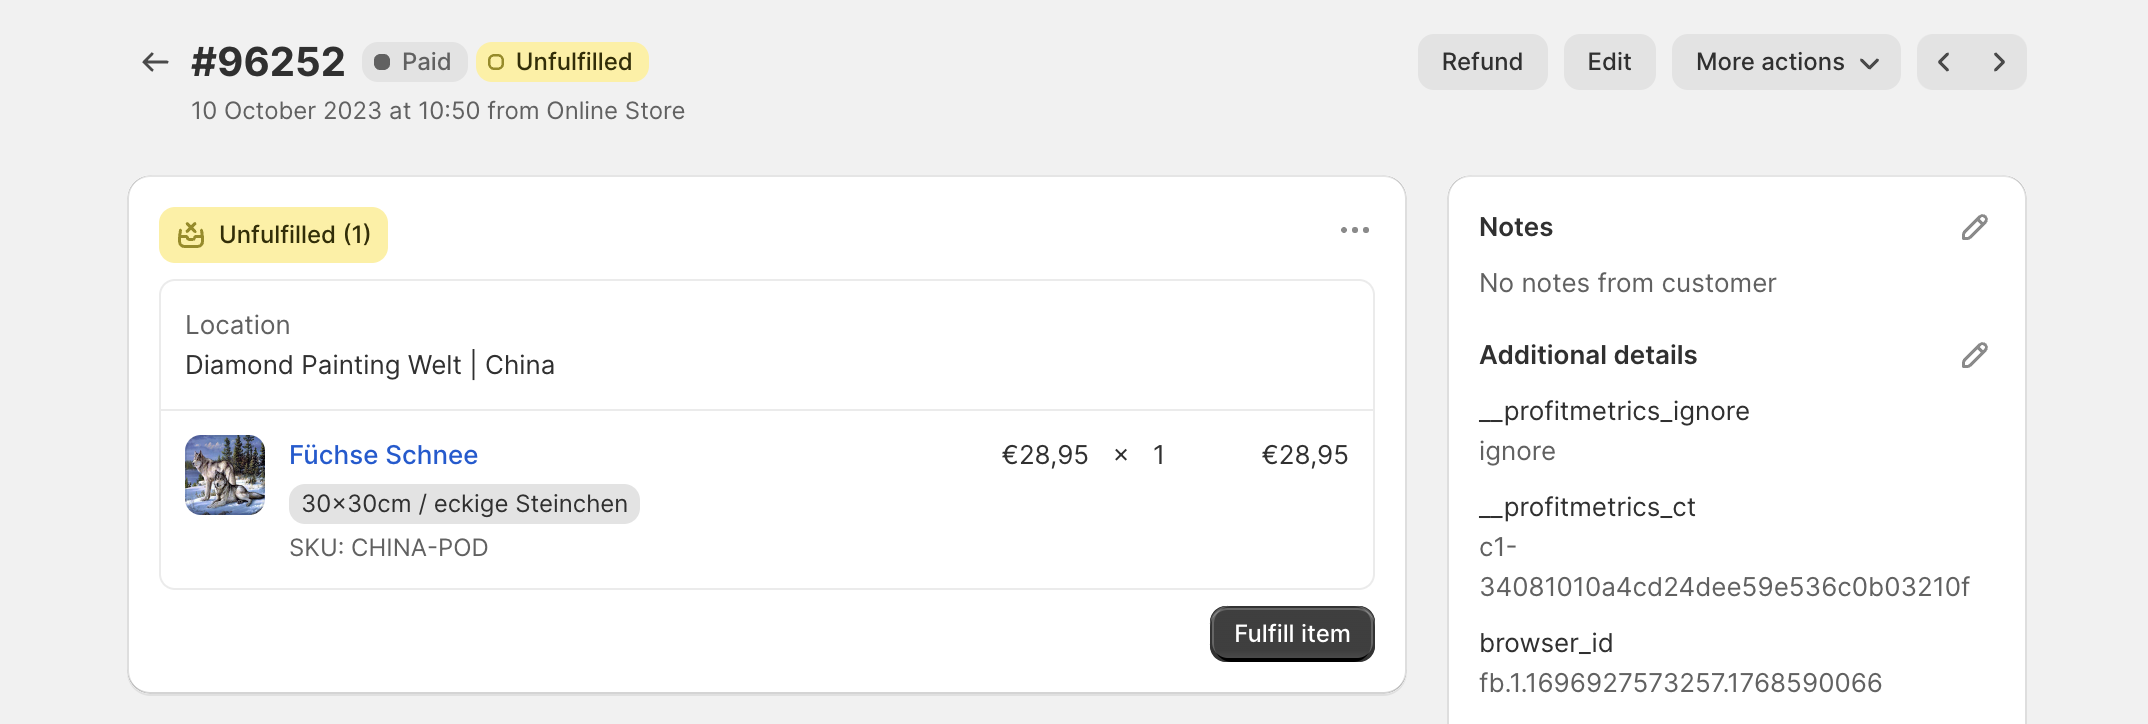Click the Füchse Schnee product thumbnail
Screen dimensions: 2148x724
pos(225,475)
